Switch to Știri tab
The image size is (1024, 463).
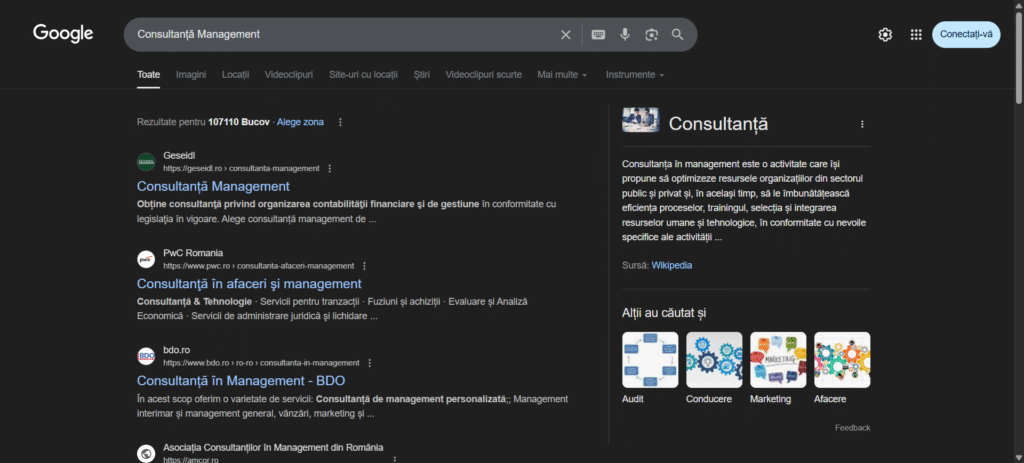(x=421, y=74)
